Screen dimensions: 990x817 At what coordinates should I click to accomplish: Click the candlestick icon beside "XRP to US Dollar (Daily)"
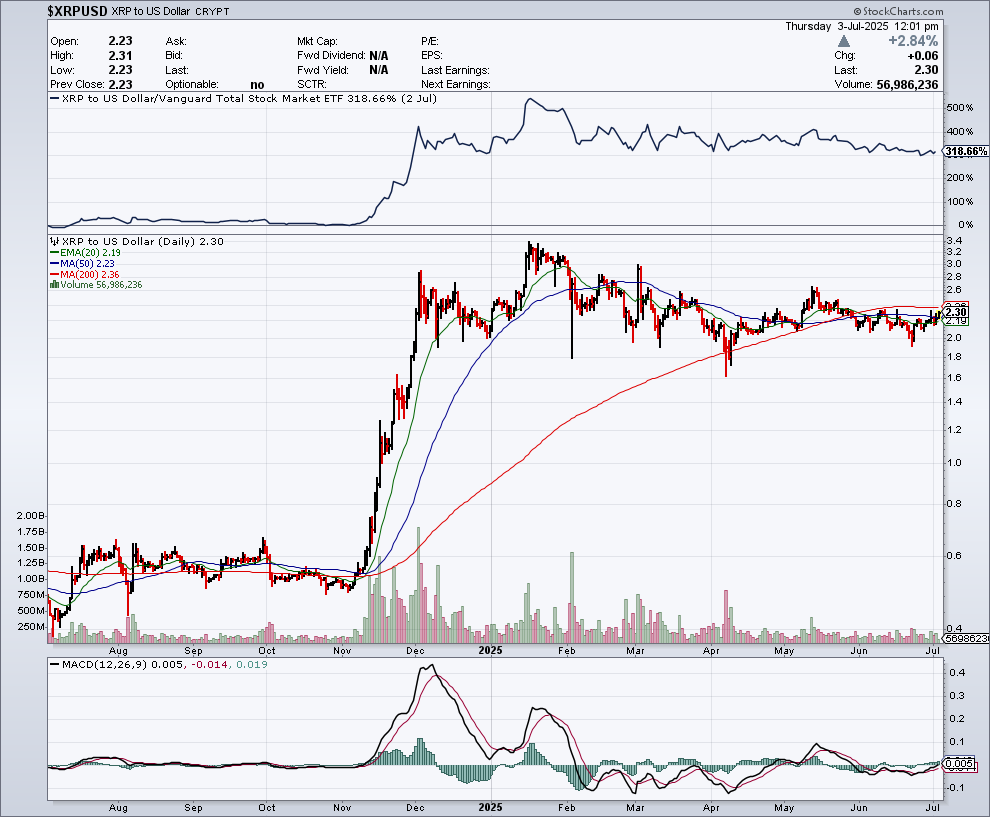pos(55,241)
